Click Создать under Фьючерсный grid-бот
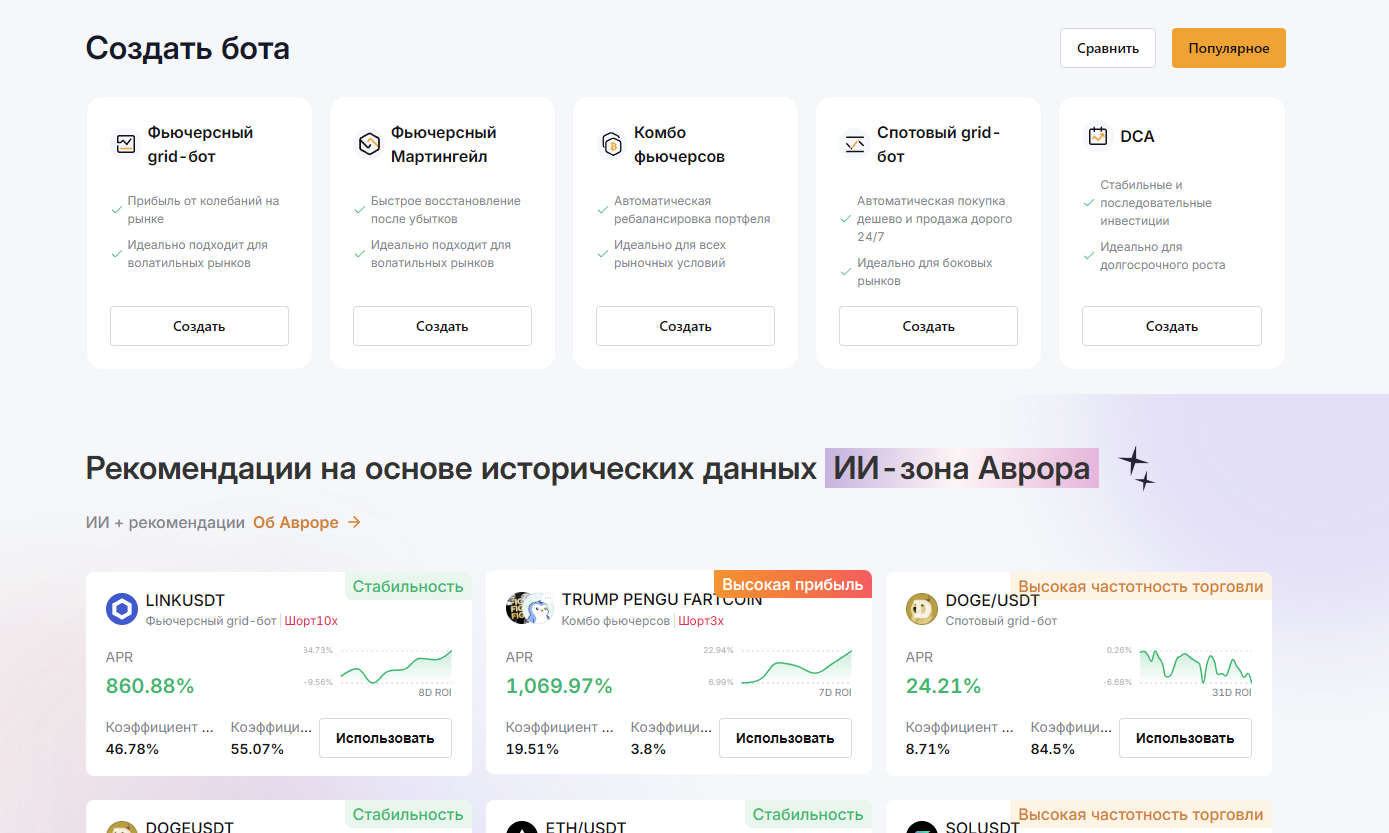This screenshot has width=1389, height=833. (x=199, y=325)
